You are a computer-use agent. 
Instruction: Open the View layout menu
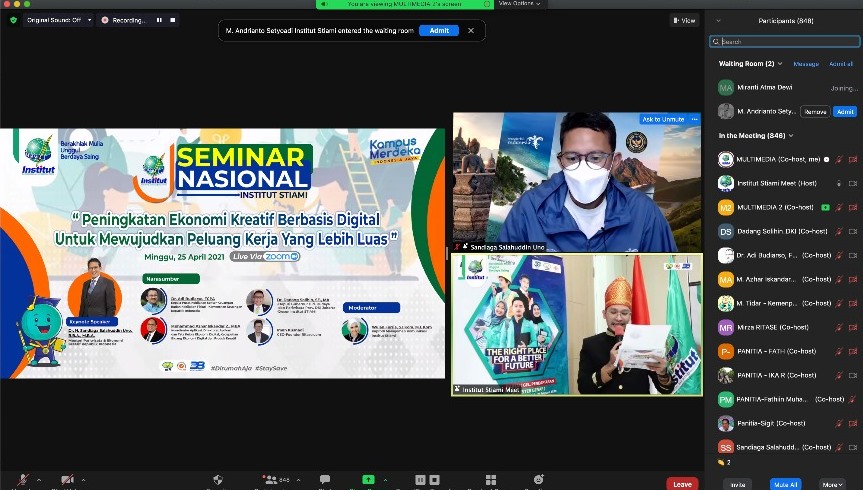click(x=685, y=20)
